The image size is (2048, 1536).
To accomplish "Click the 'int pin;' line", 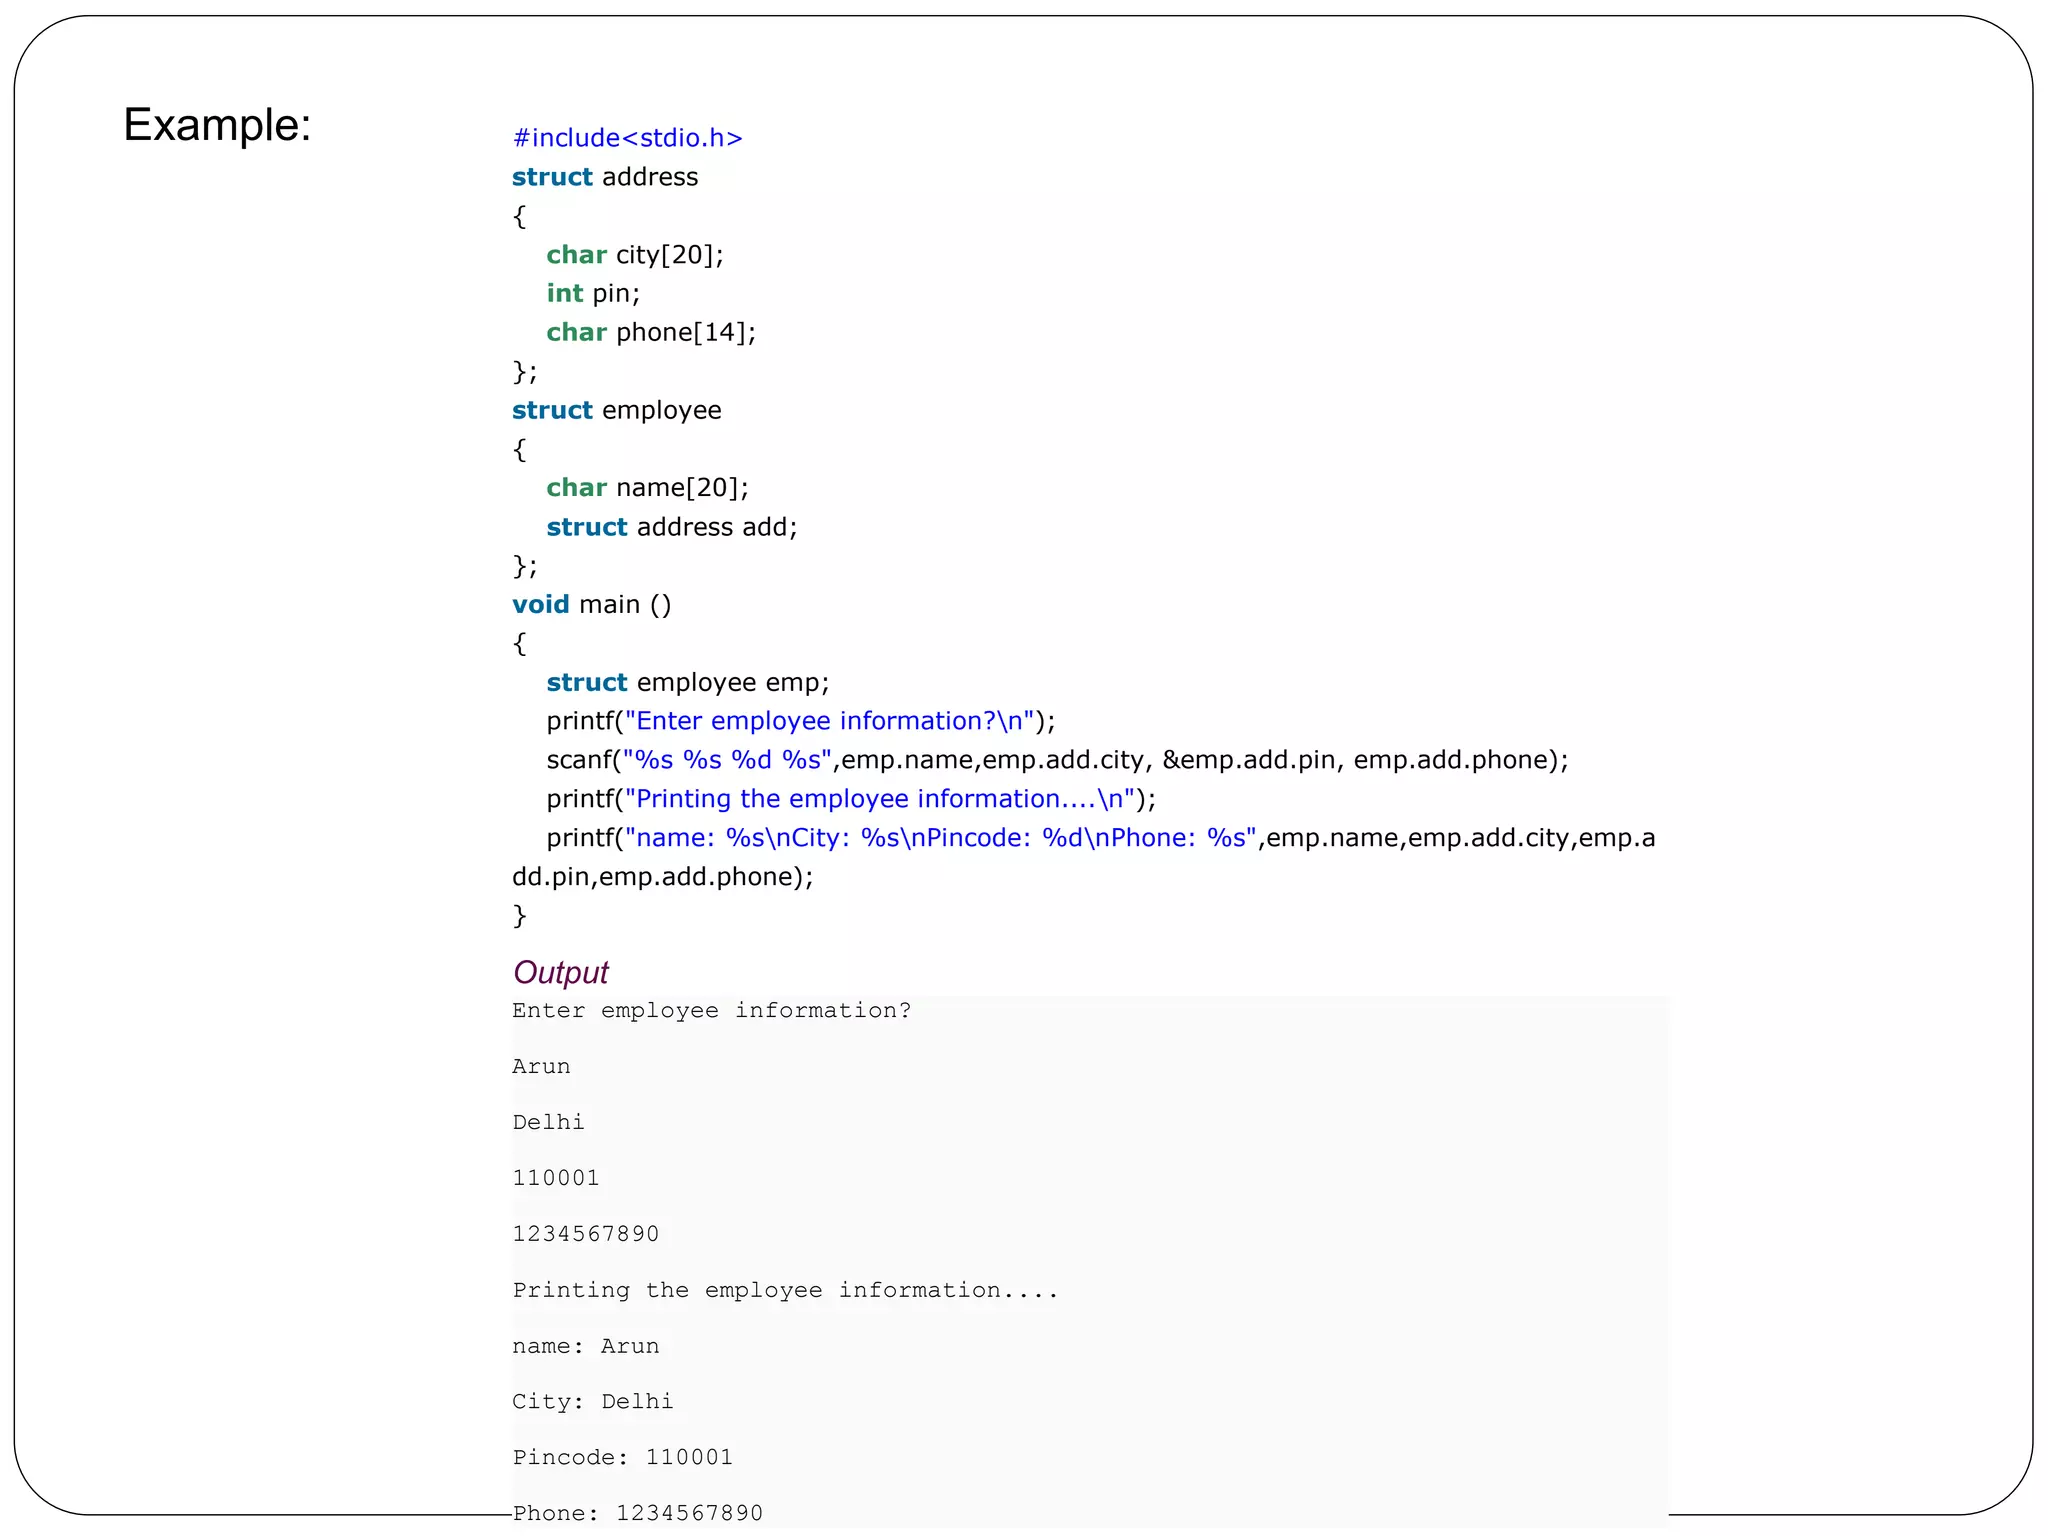I will pyautogui.click(x=592, y=293).
